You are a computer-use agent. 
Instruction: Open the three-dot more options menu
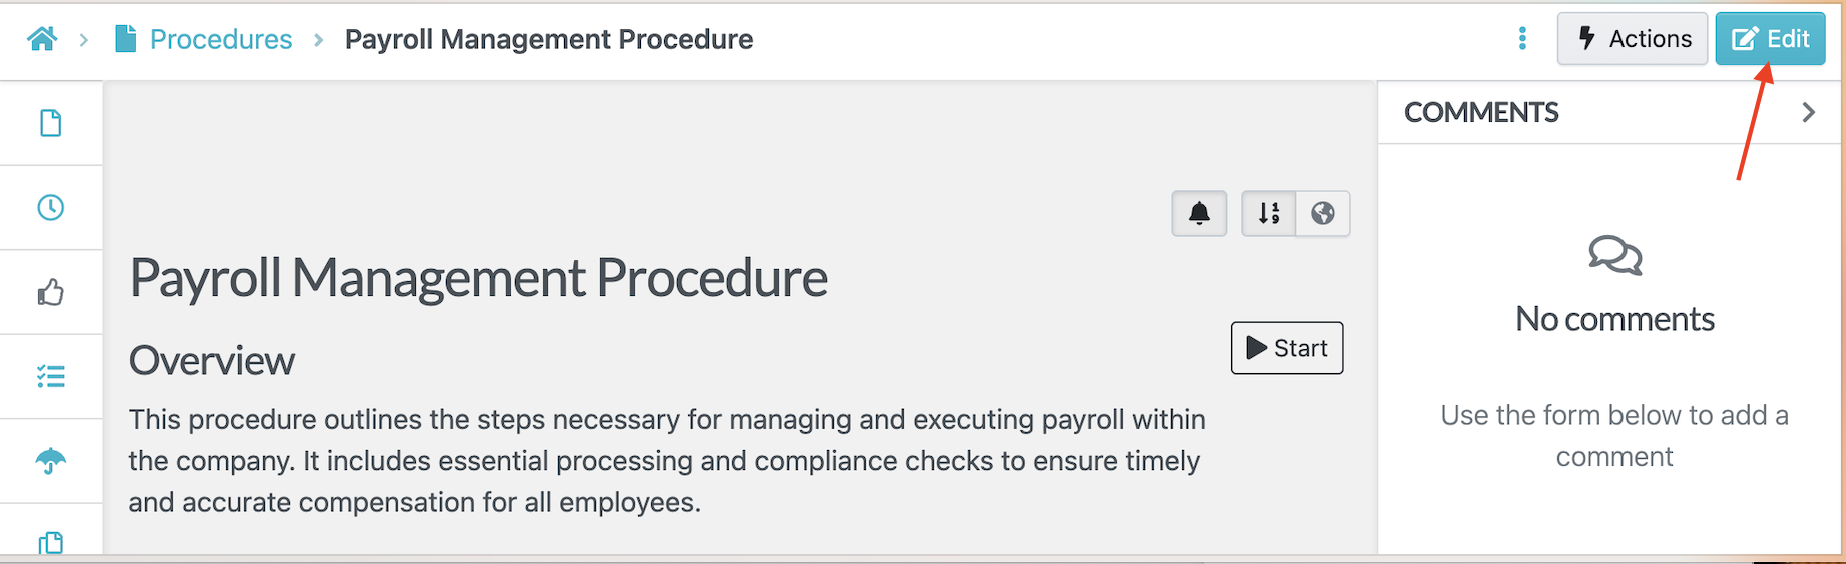coord(1522,39)
